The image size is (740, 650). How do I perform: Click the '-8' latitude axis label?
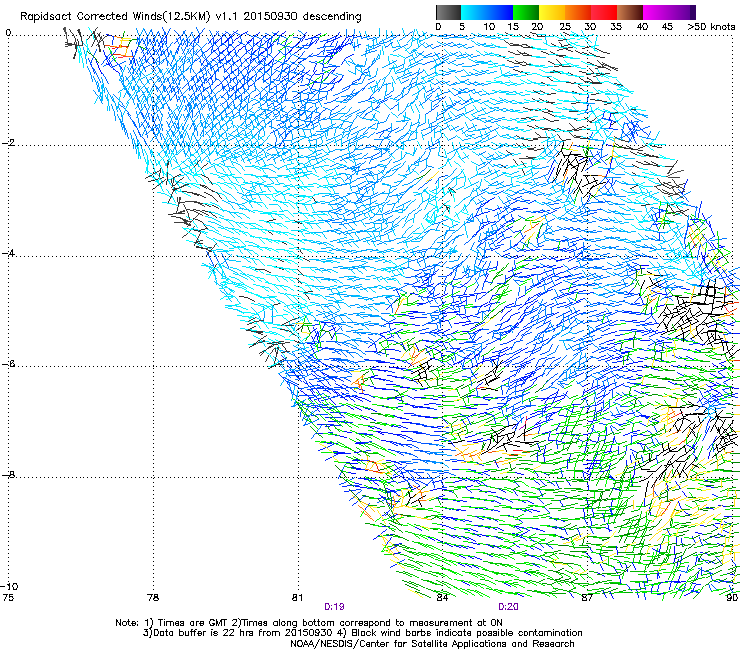coord(8,474)
